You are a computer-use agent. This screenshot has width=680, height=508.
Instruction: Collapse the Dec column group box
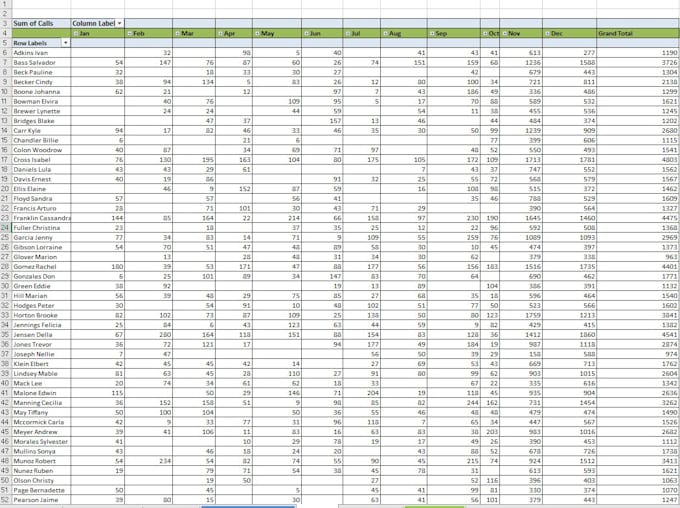[x=547, y=33]
